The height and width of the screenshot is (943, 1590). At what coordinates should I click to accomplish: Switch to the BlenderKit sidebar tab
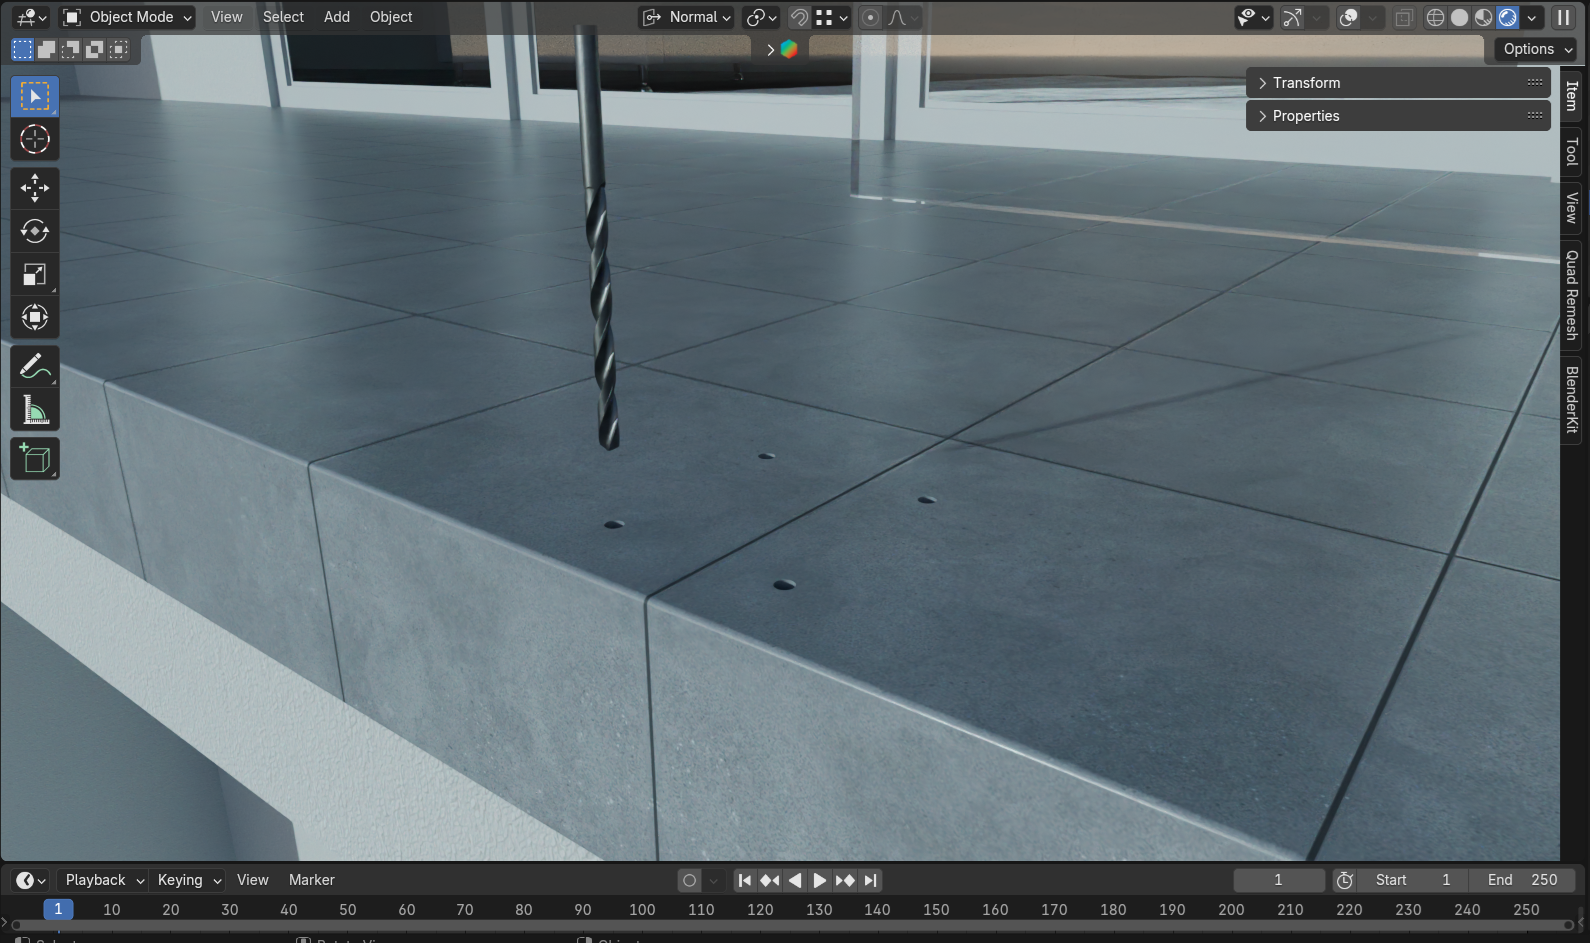click(x=1572, y=400)
